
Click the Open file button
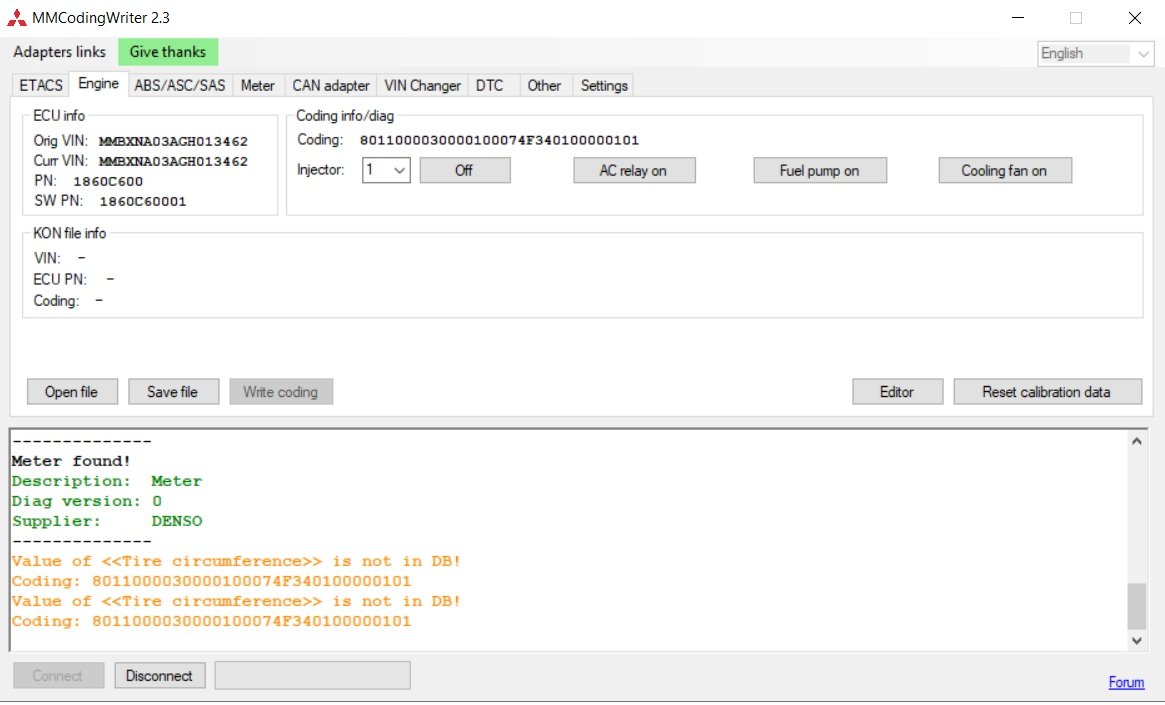(72, 392)
